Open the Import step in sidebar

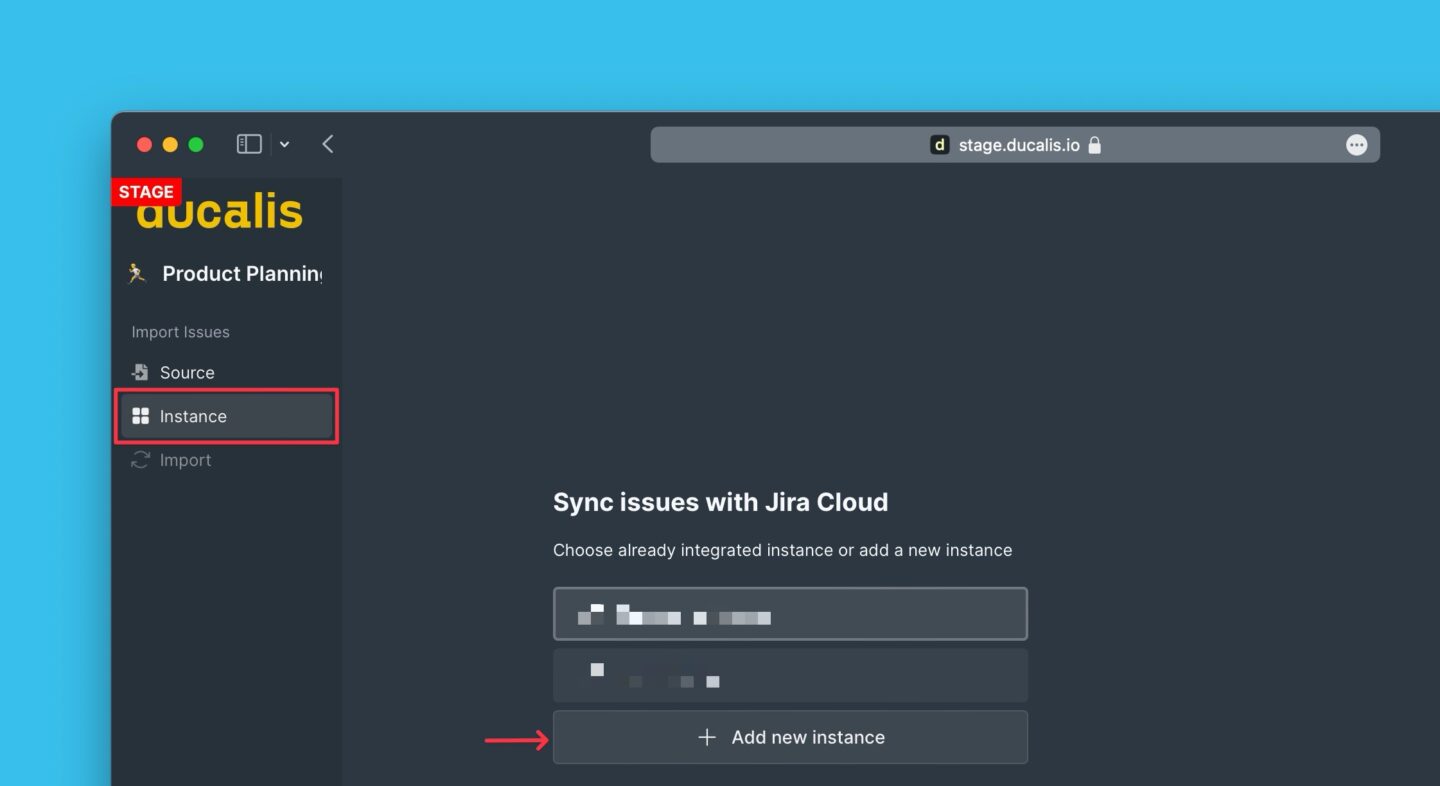click(185, 460)
